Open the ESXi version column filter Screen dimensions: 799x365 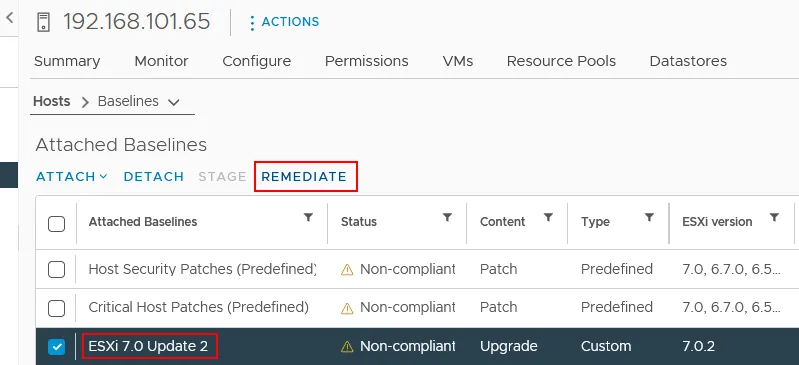774,218
